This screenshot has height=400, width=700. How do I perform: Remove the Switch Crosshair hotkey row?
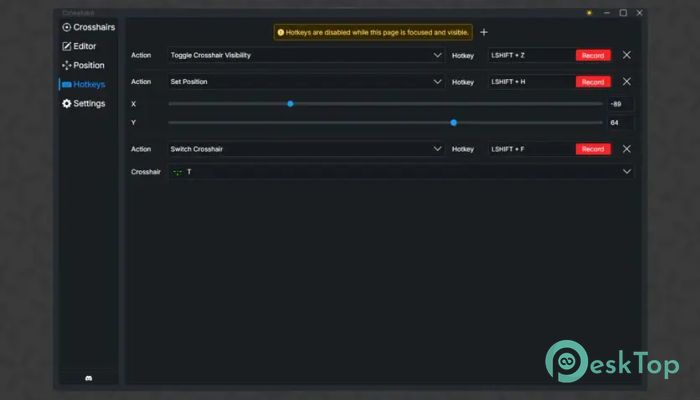(627, 149)
